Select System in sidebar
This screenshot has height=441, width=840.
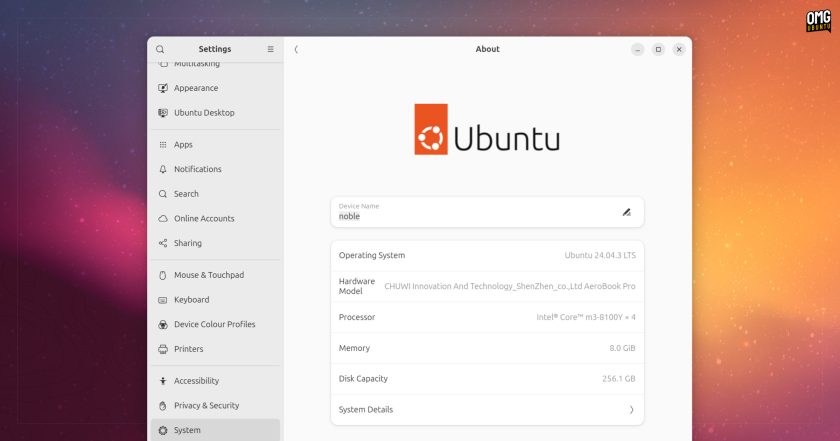coord(215,430)
